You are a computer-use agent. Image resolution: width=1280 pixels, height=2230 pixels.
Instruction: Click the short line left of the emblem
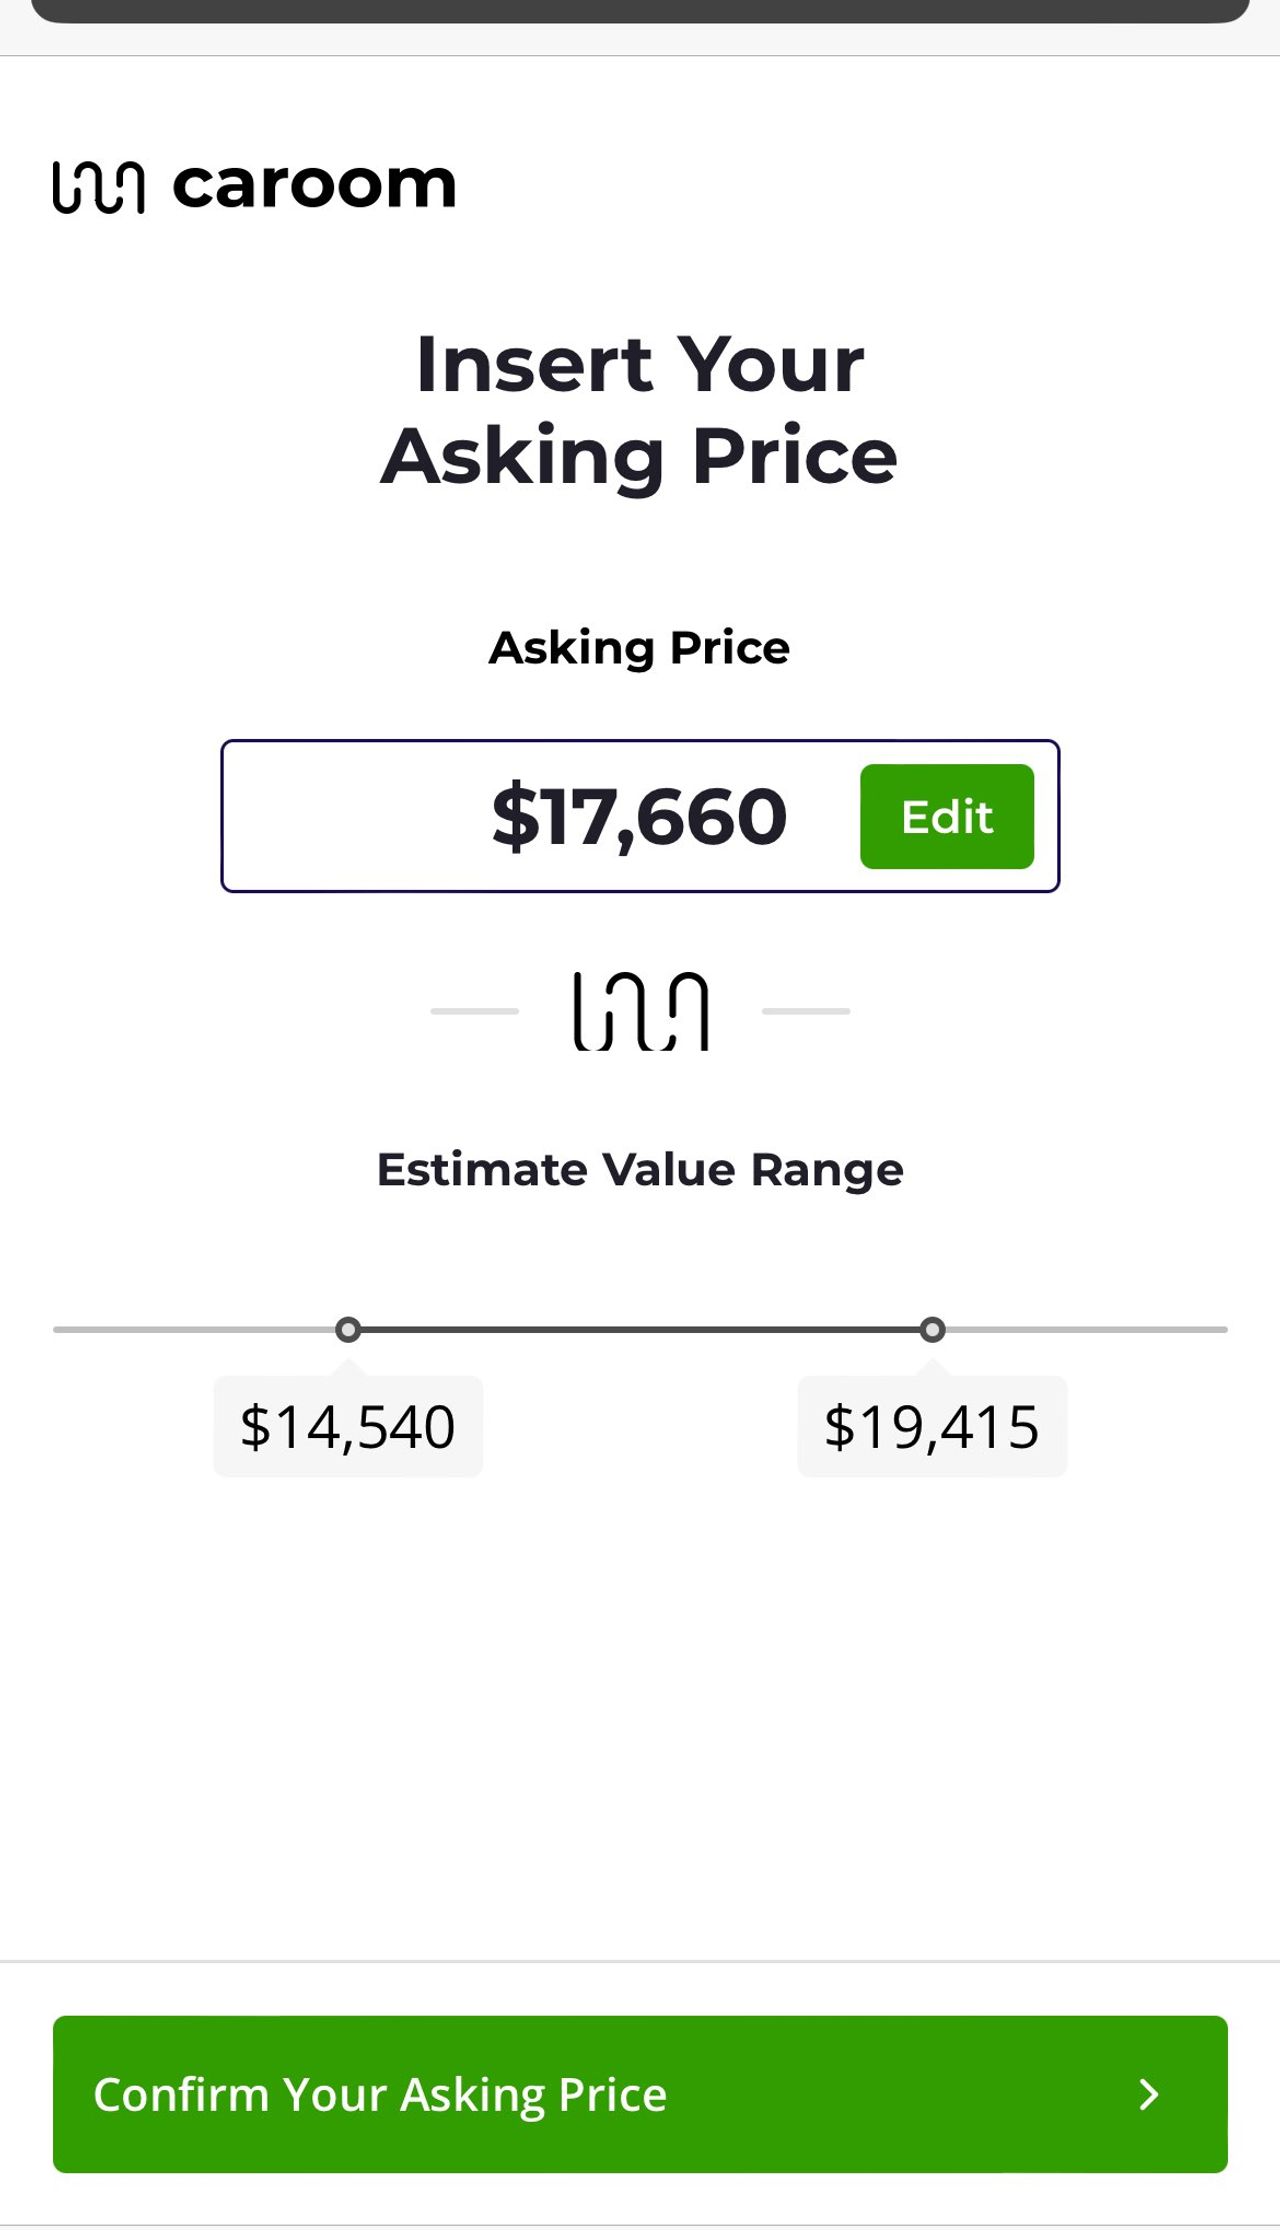point(474,1011)
